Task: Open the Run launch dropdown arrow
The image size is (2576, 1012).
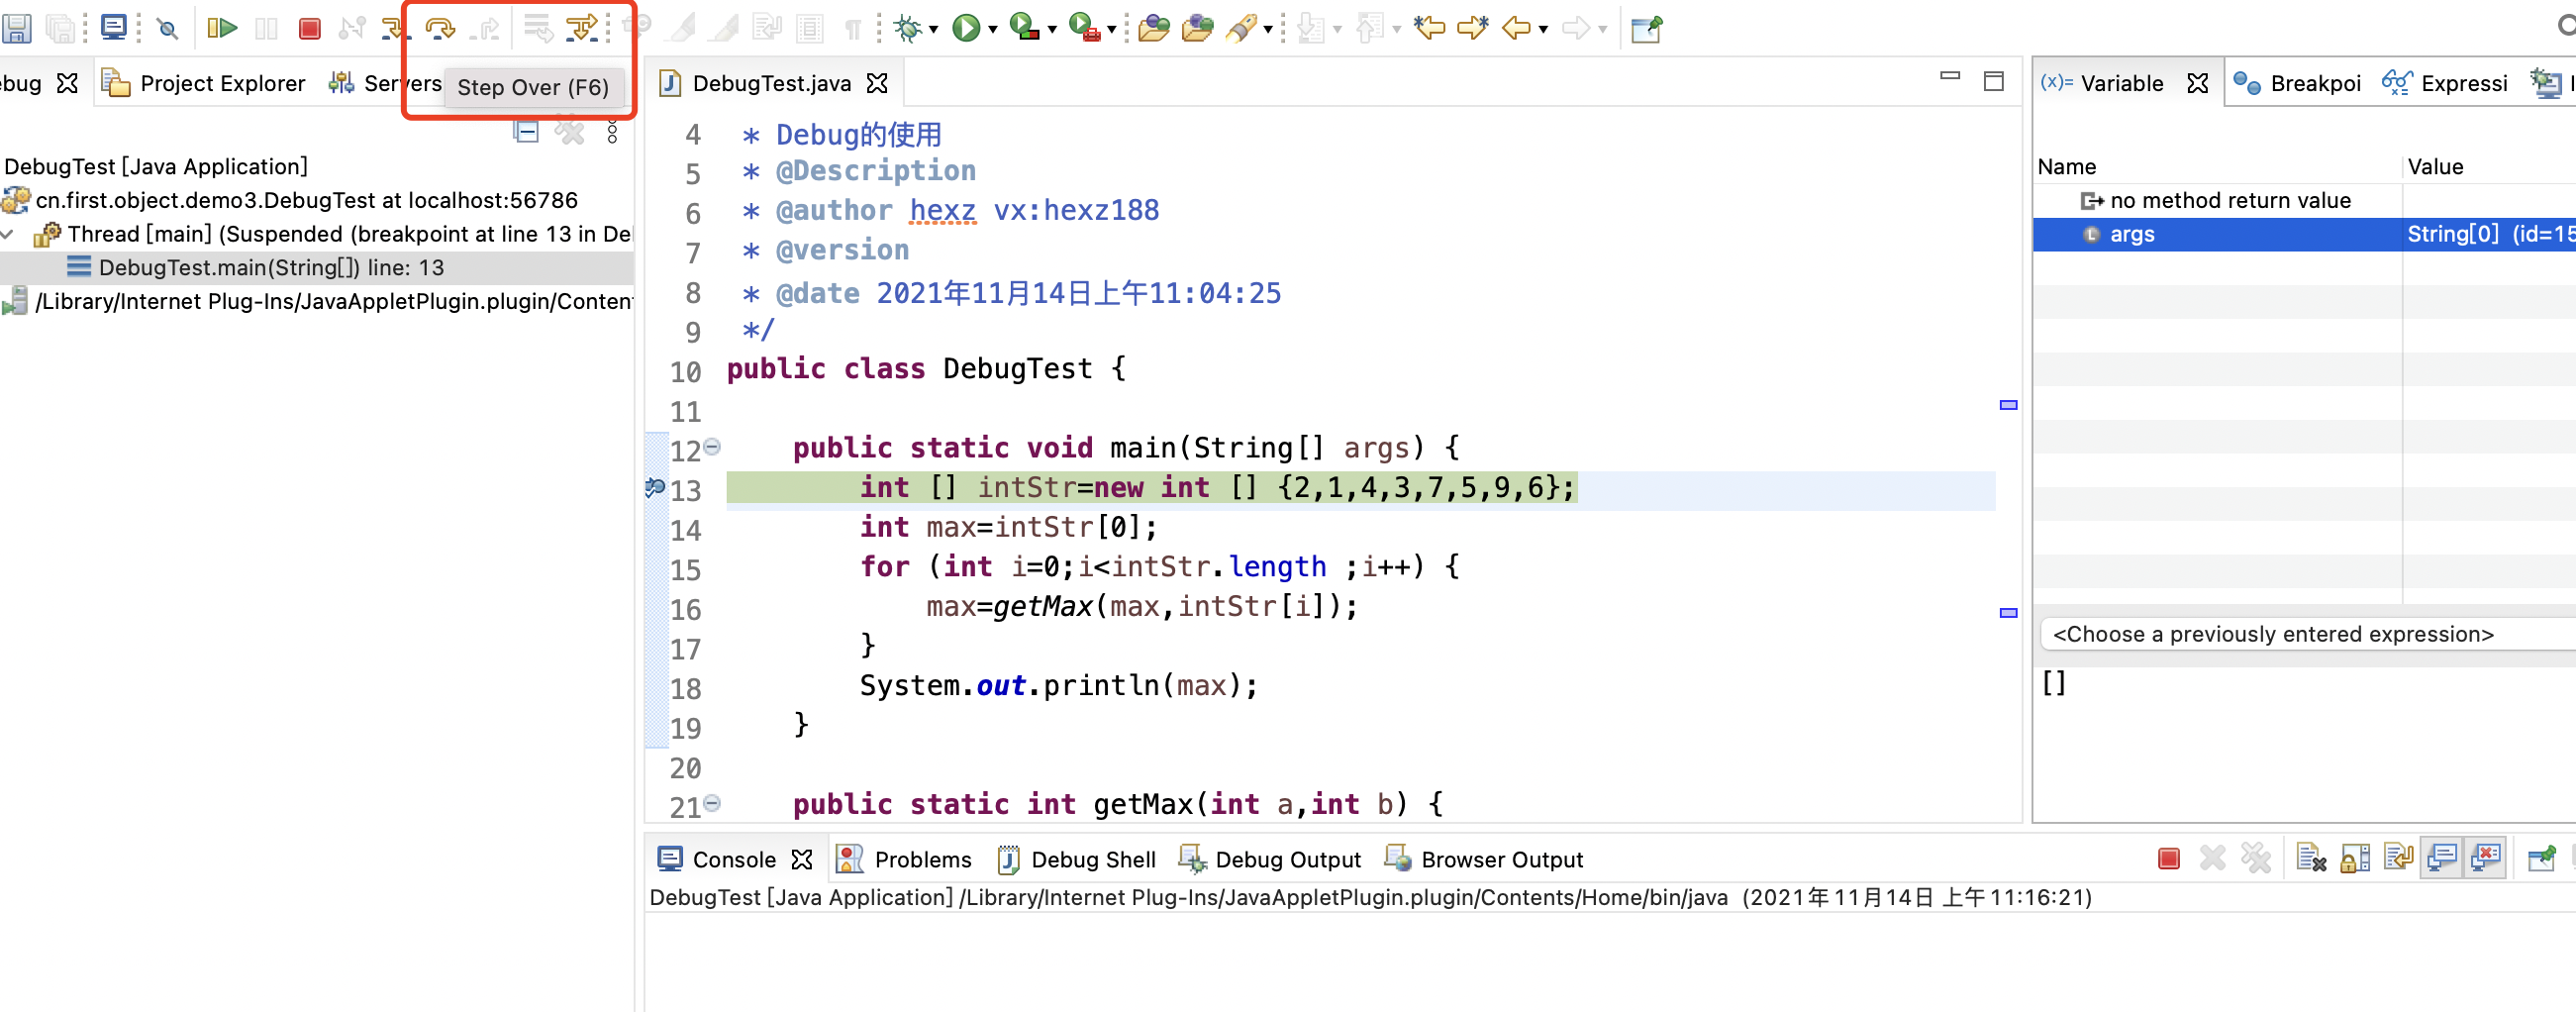Action: (x=993, y=30)
